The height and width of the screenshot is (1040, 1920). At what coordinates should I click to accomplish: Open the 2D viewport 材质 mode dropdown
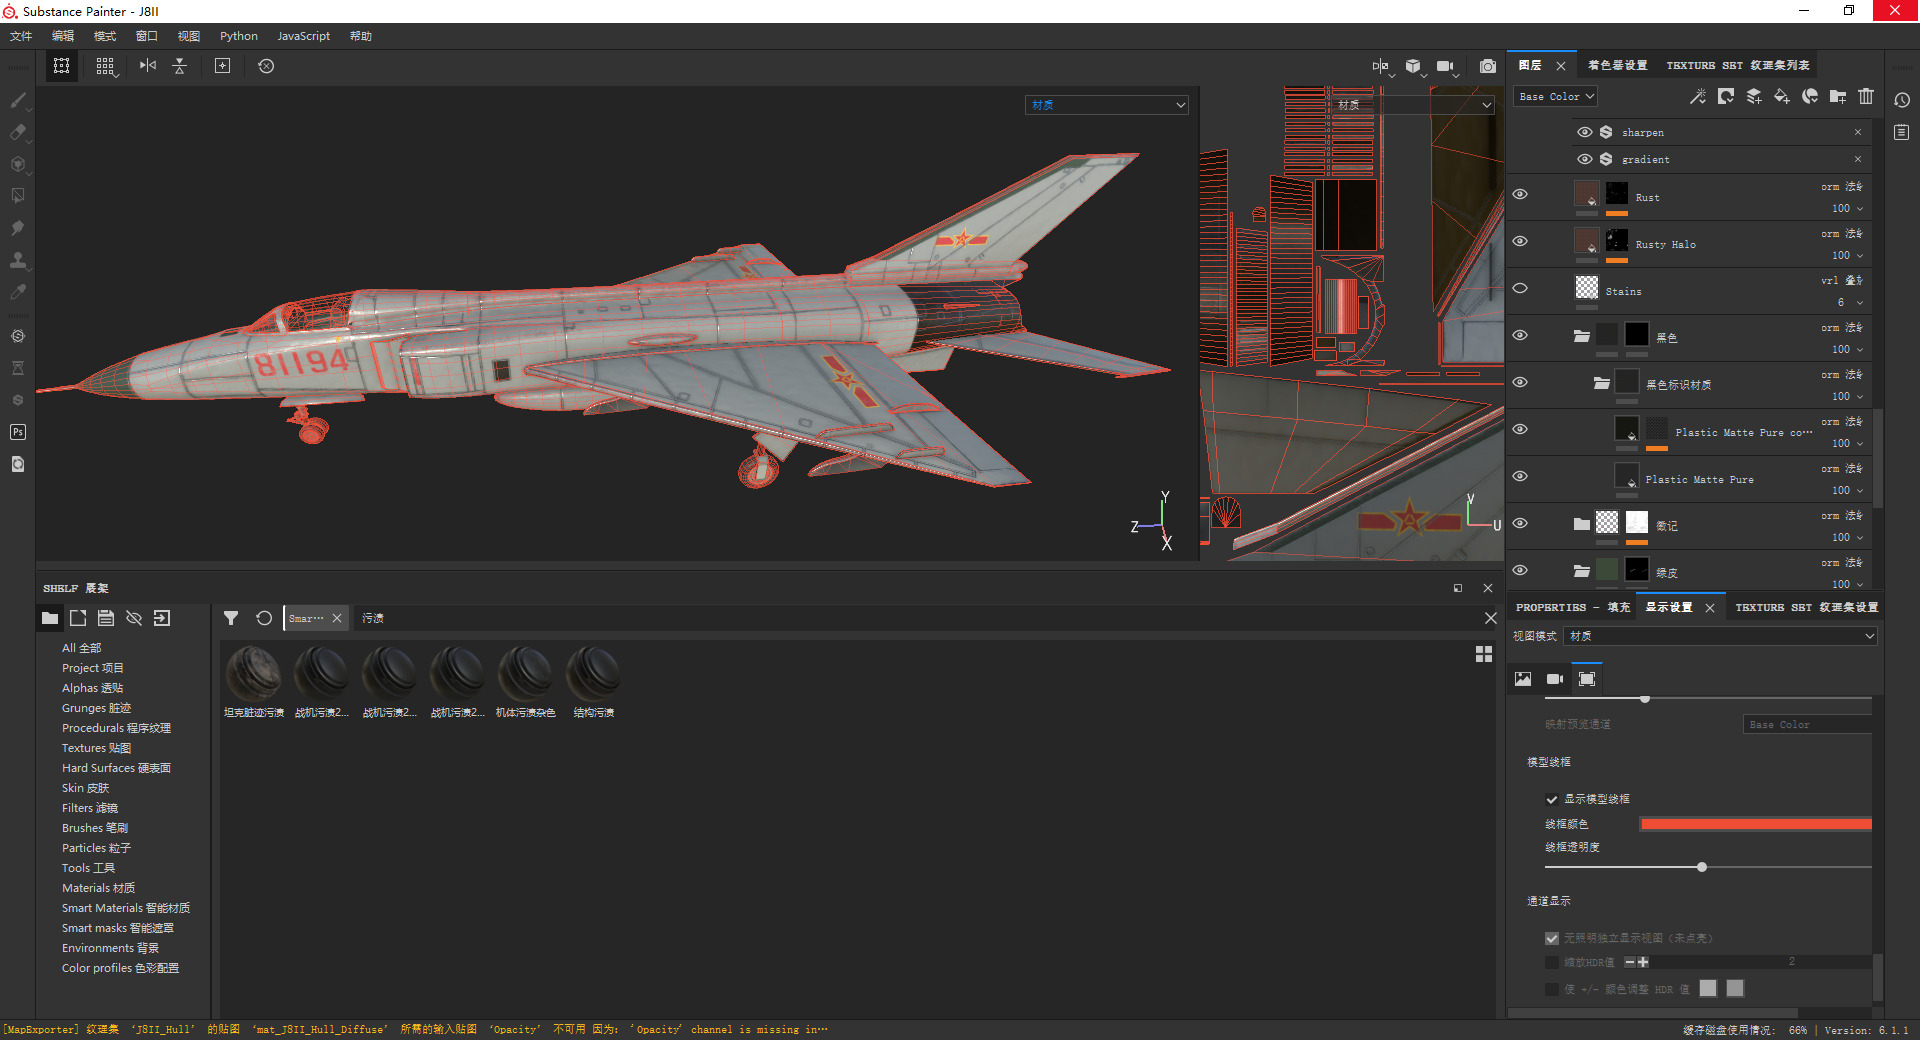point(1414,105)
